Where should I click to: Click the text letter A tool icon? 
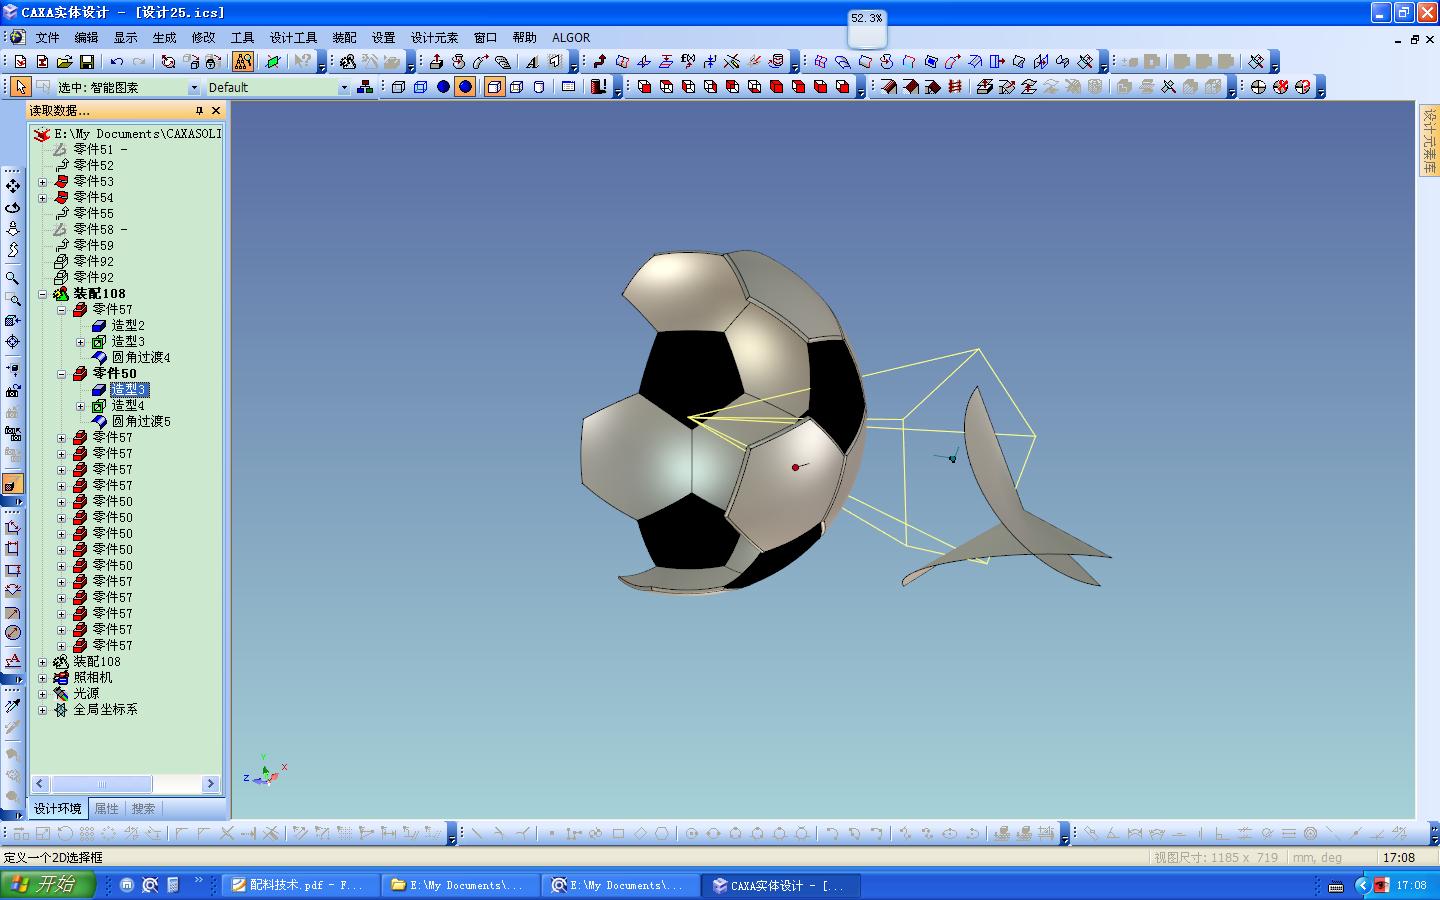(532, 62)
